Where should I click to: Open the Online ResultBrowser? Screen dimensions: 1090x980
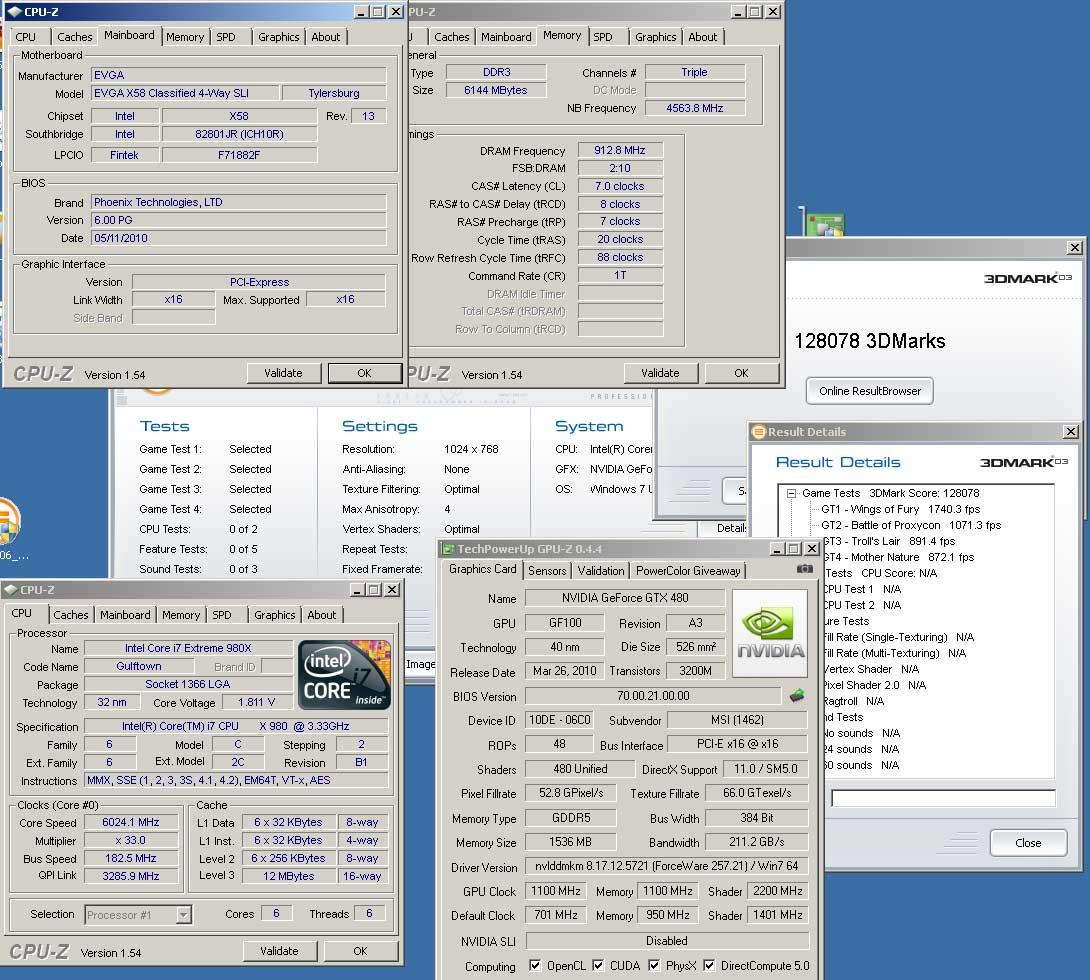click(870, 391)
